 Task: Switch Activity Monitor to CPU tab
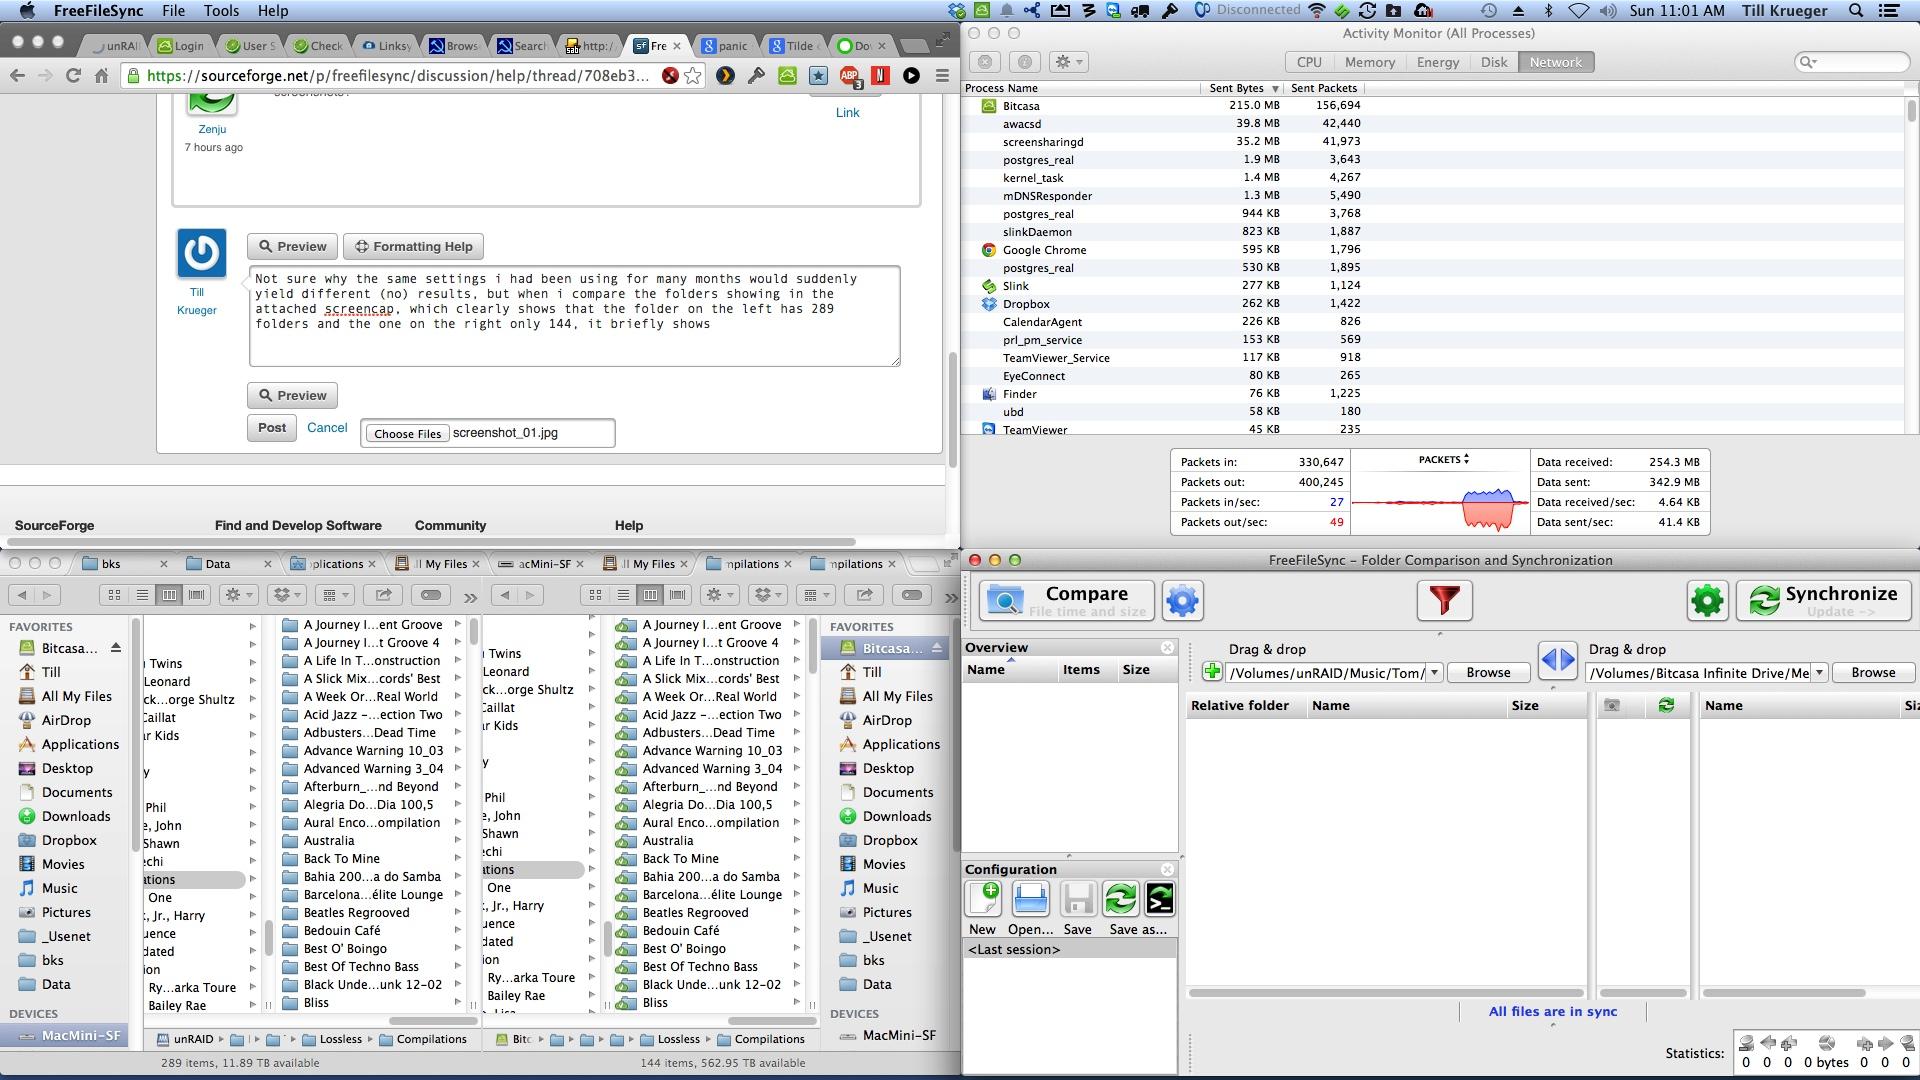tap(1309, 62)
